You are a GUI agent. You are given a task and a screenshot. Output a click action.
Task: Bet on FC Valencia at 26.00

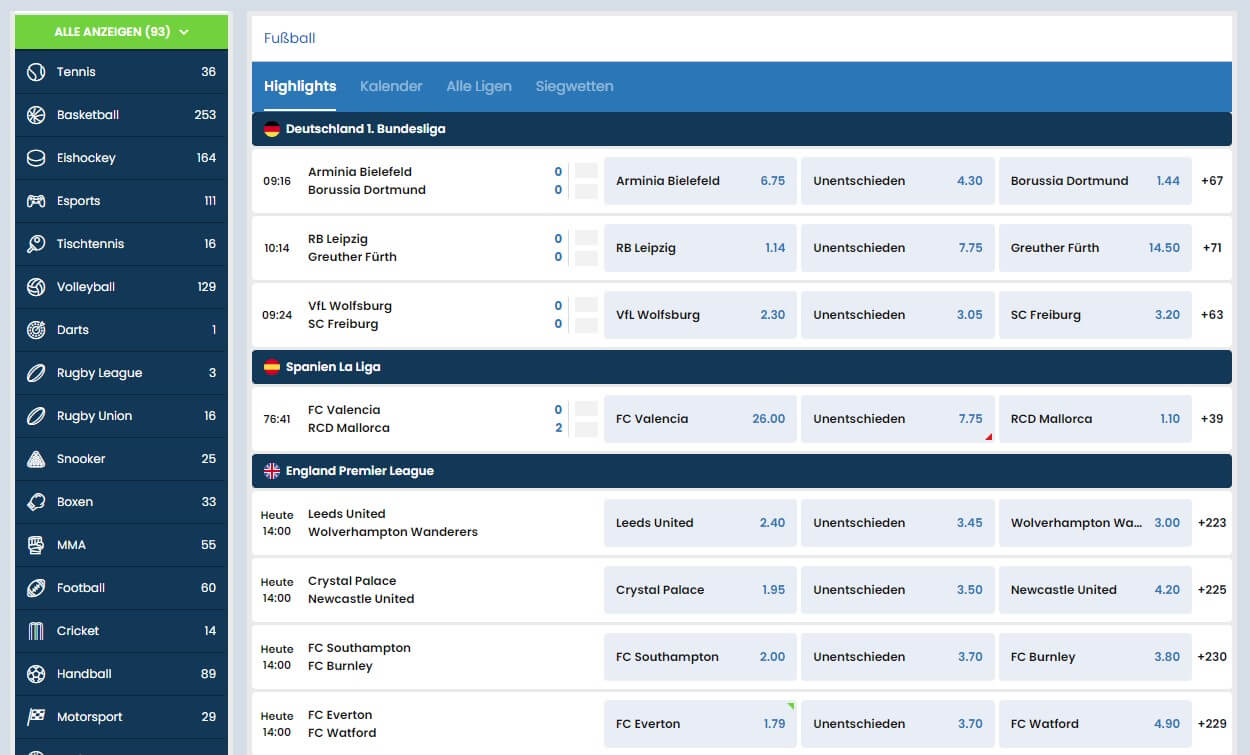pyautogui.click(x=700, y=419)
